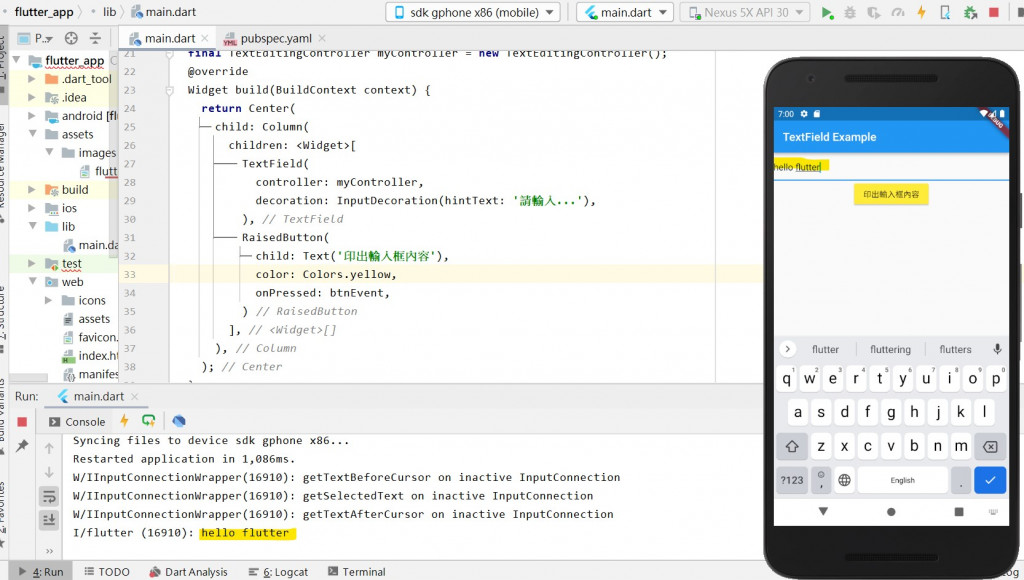Close the main.dart tab in Run panel
The width and height of the screenshot is (1024, 580).
click(135, 396)
